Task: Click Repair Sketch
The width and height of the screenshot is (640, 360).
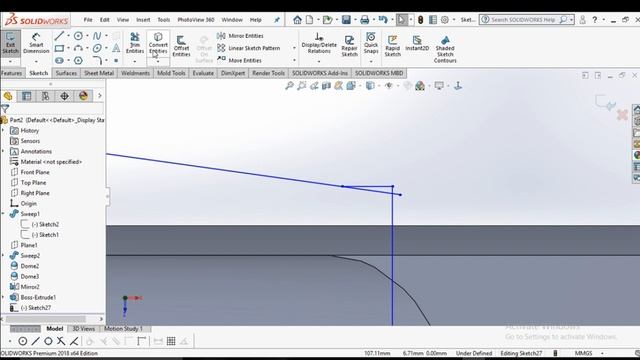Action: tap(349, 46)
